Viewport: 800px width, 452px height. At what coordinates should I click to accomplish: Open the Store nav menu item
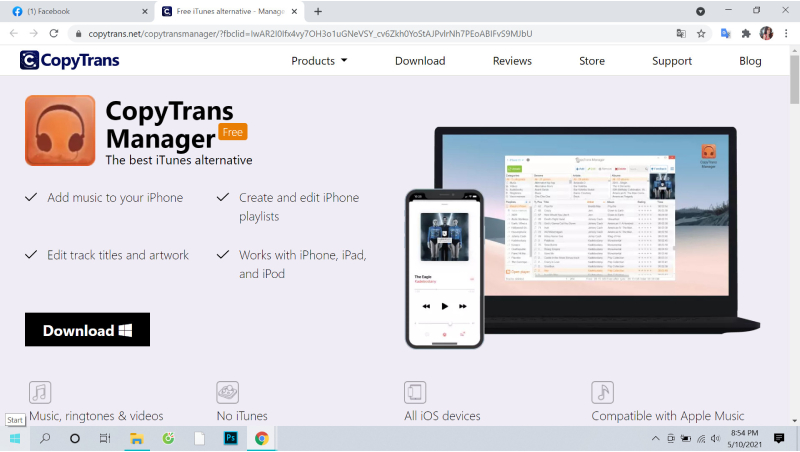click(x=592, y=61)
